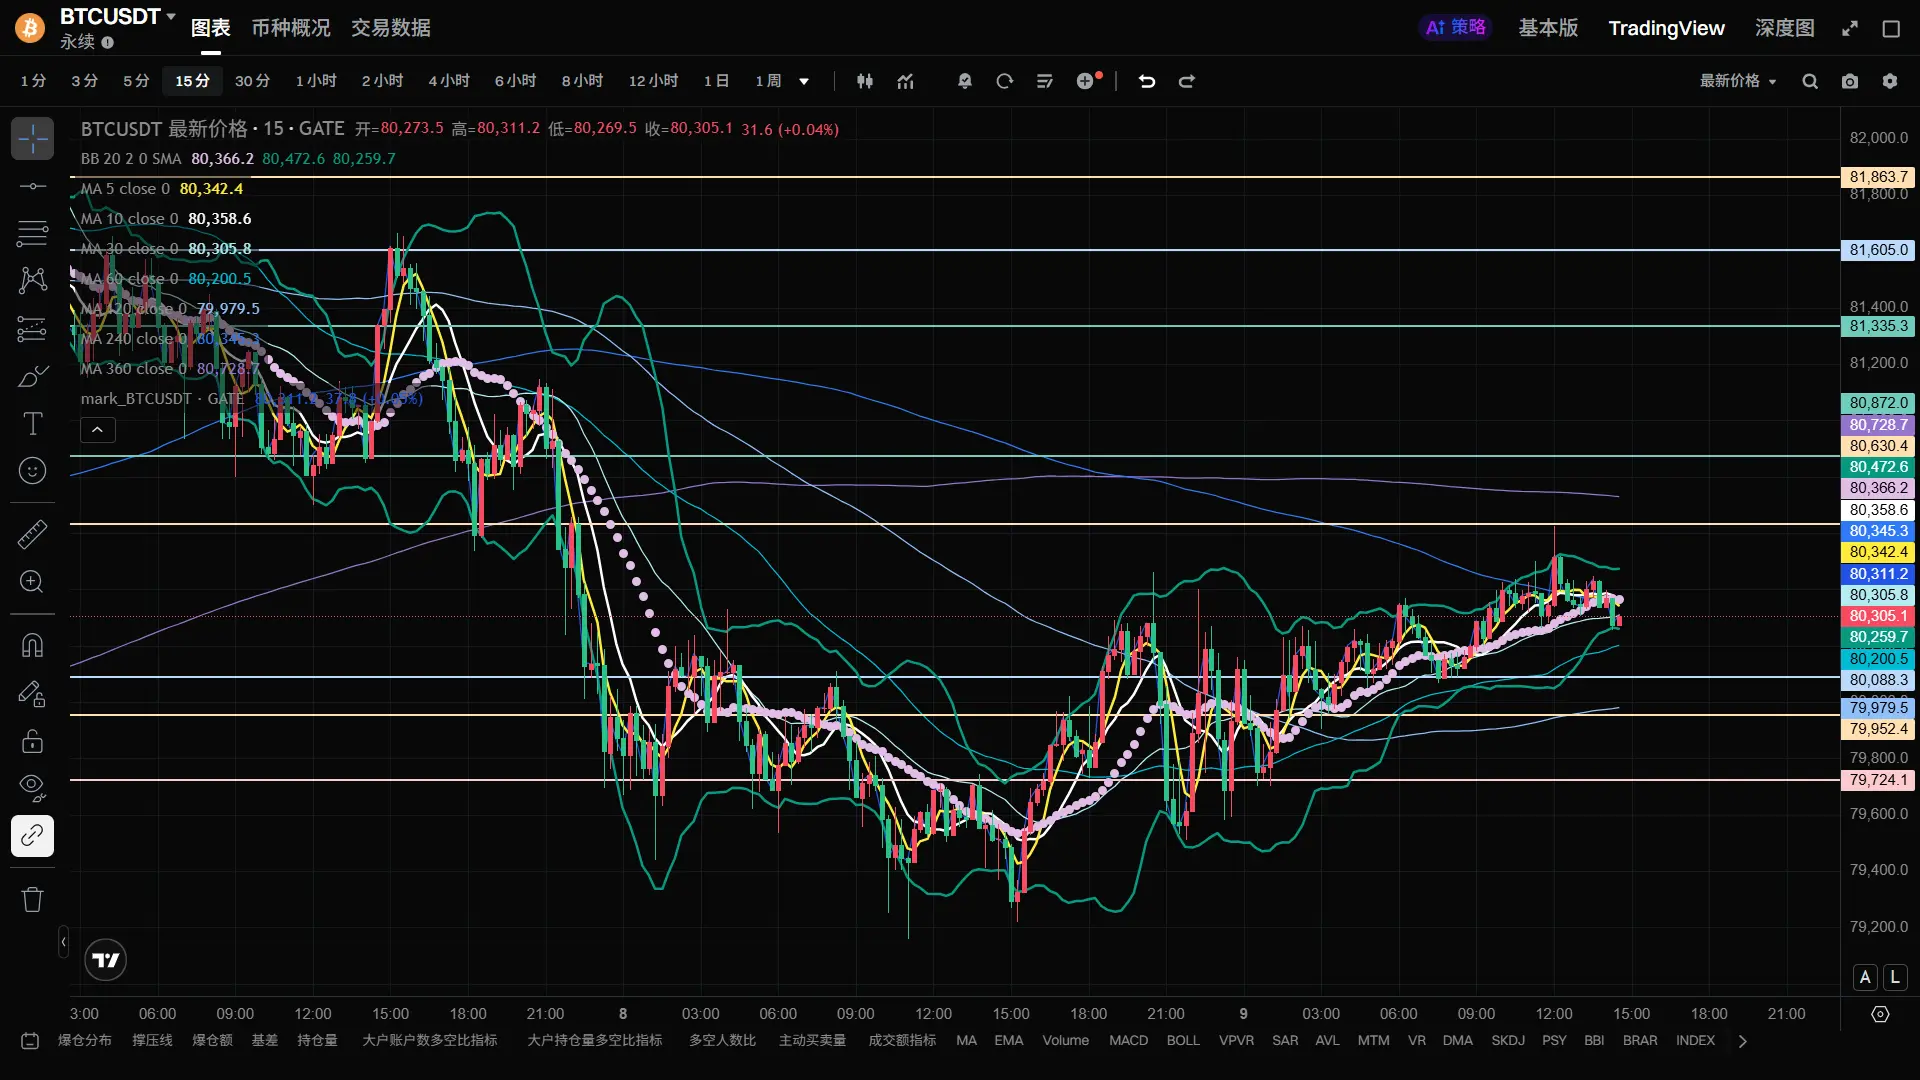The image size is (1920, 1080).
Task: Click the plus icon with red dot
Action: pos(1088,80)
